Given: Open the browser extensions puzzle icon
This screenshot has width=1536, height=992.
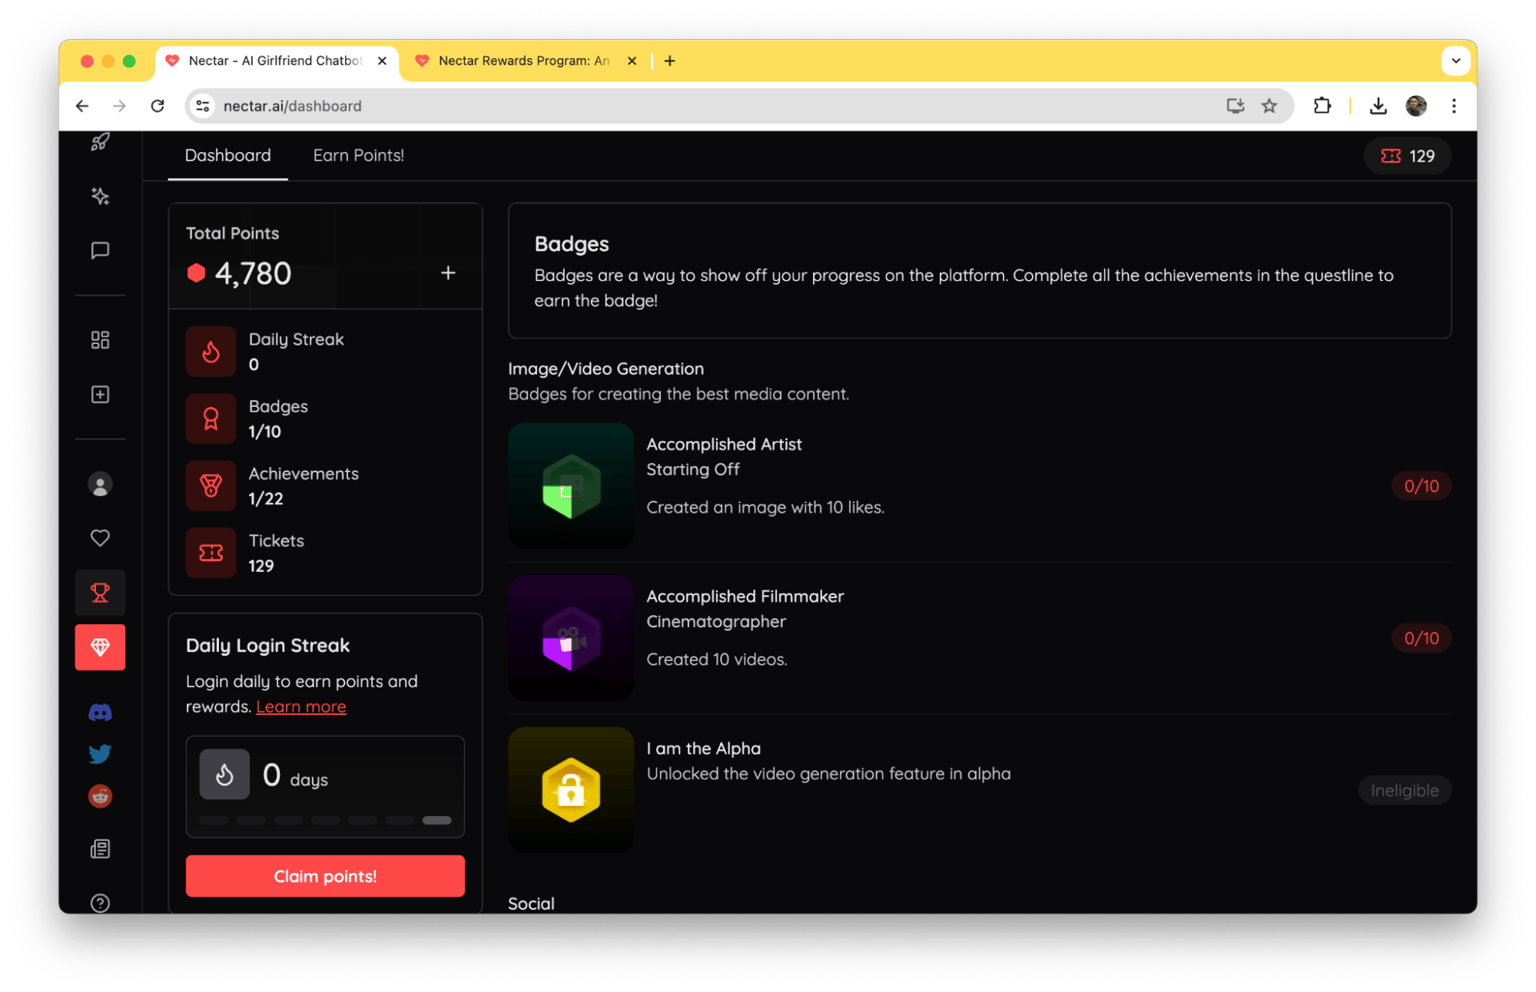Looking at the screenshot, I should [x=1322, y=106].
